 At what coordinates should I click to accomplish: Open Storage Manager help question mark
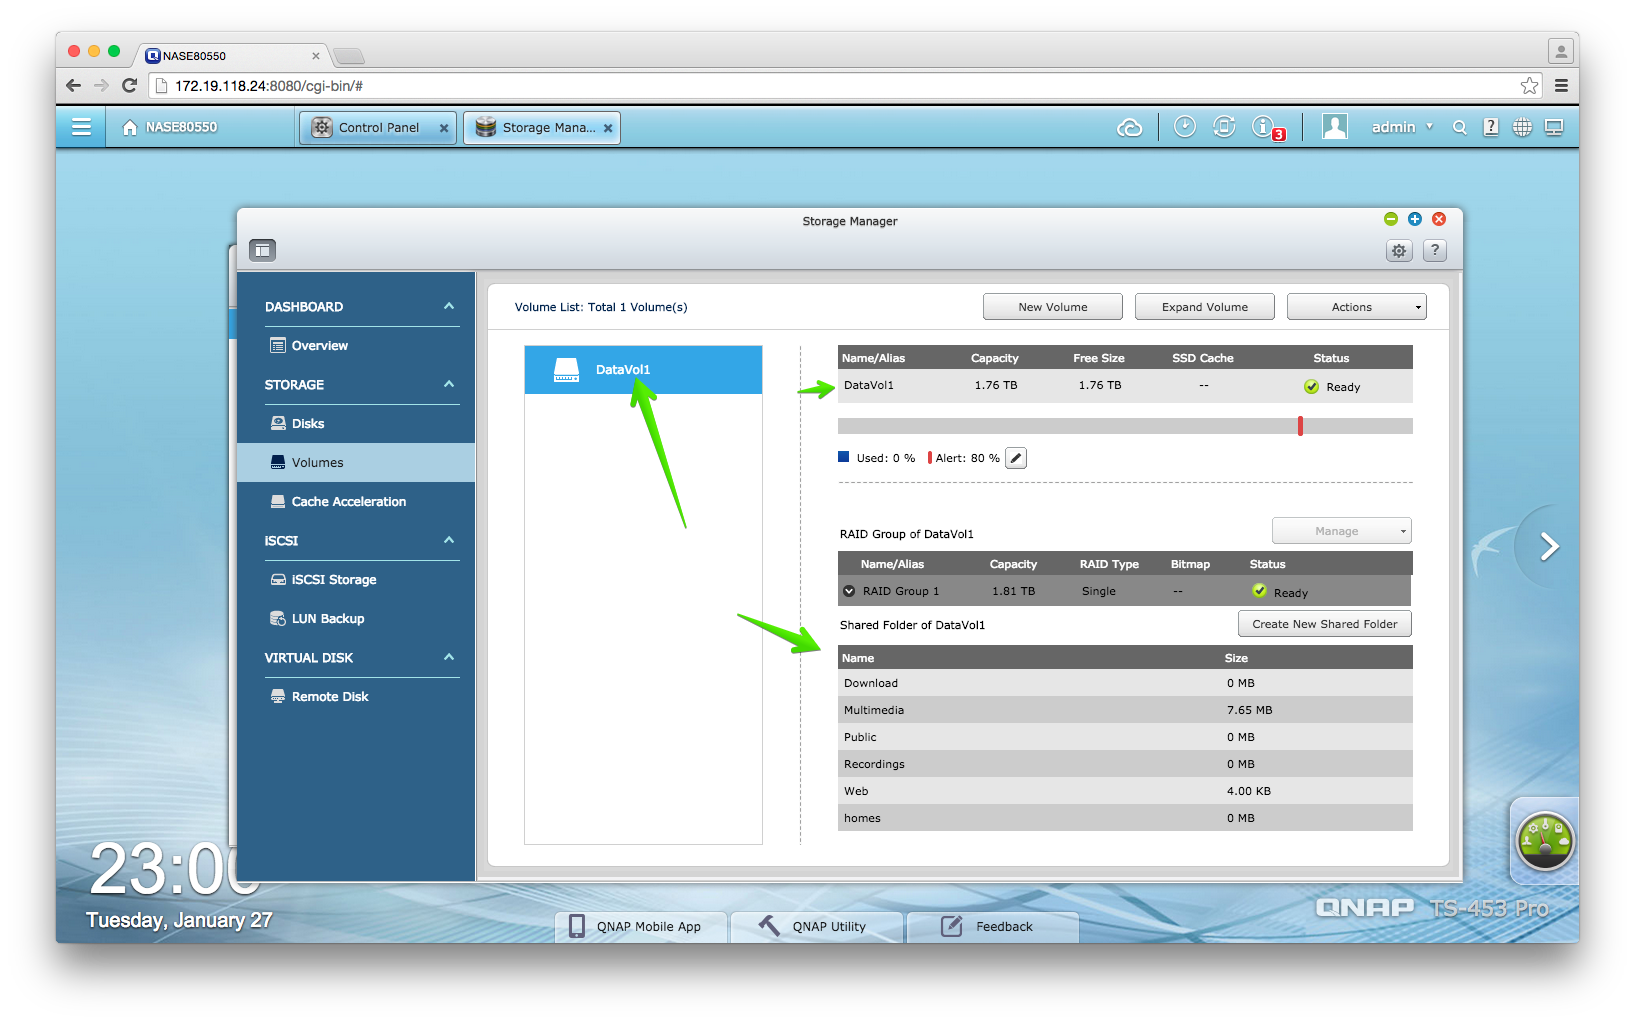1435,250
